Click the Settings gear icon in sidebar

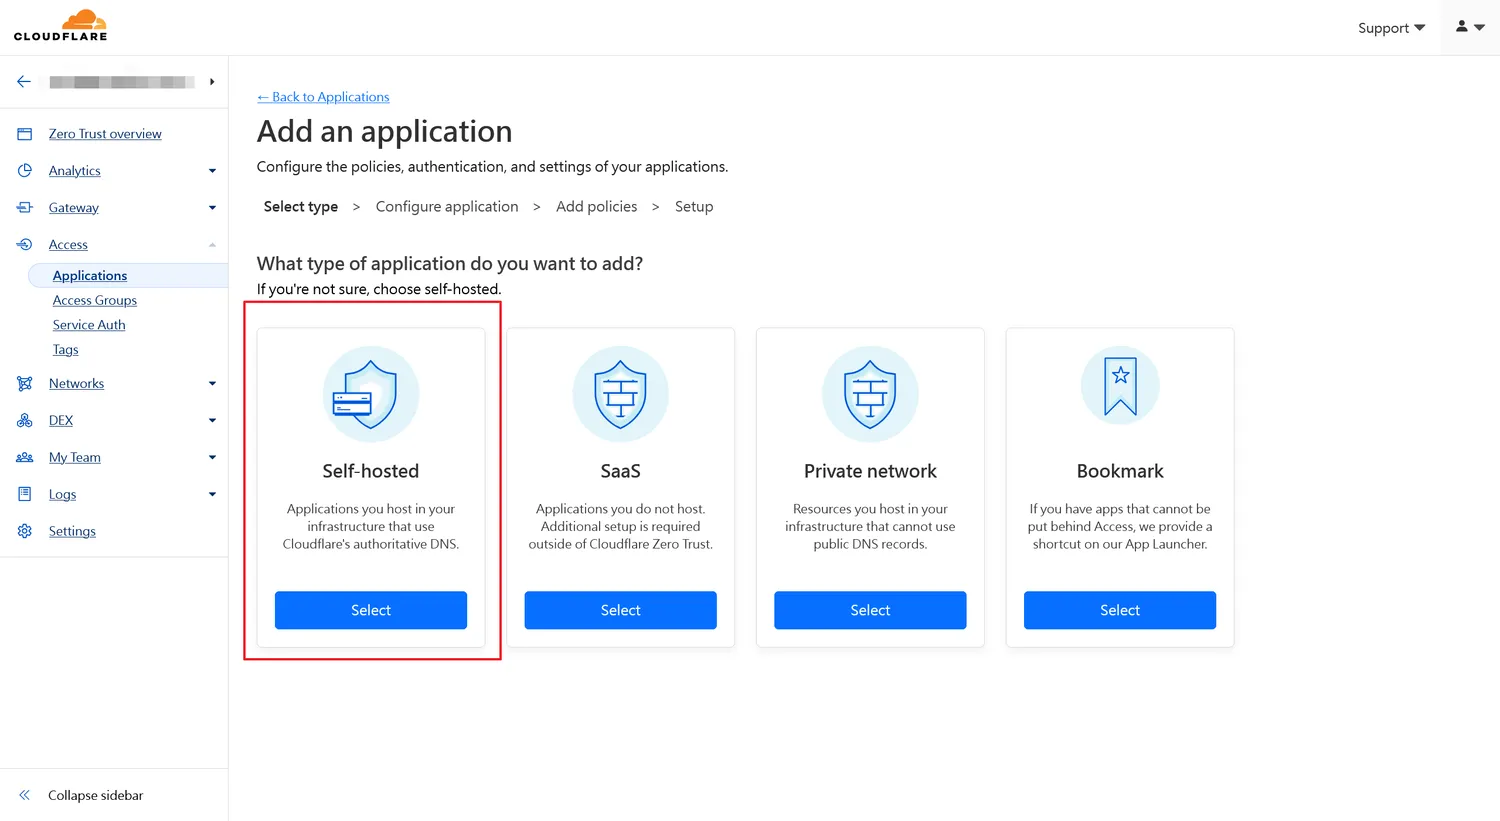[25, 531]
